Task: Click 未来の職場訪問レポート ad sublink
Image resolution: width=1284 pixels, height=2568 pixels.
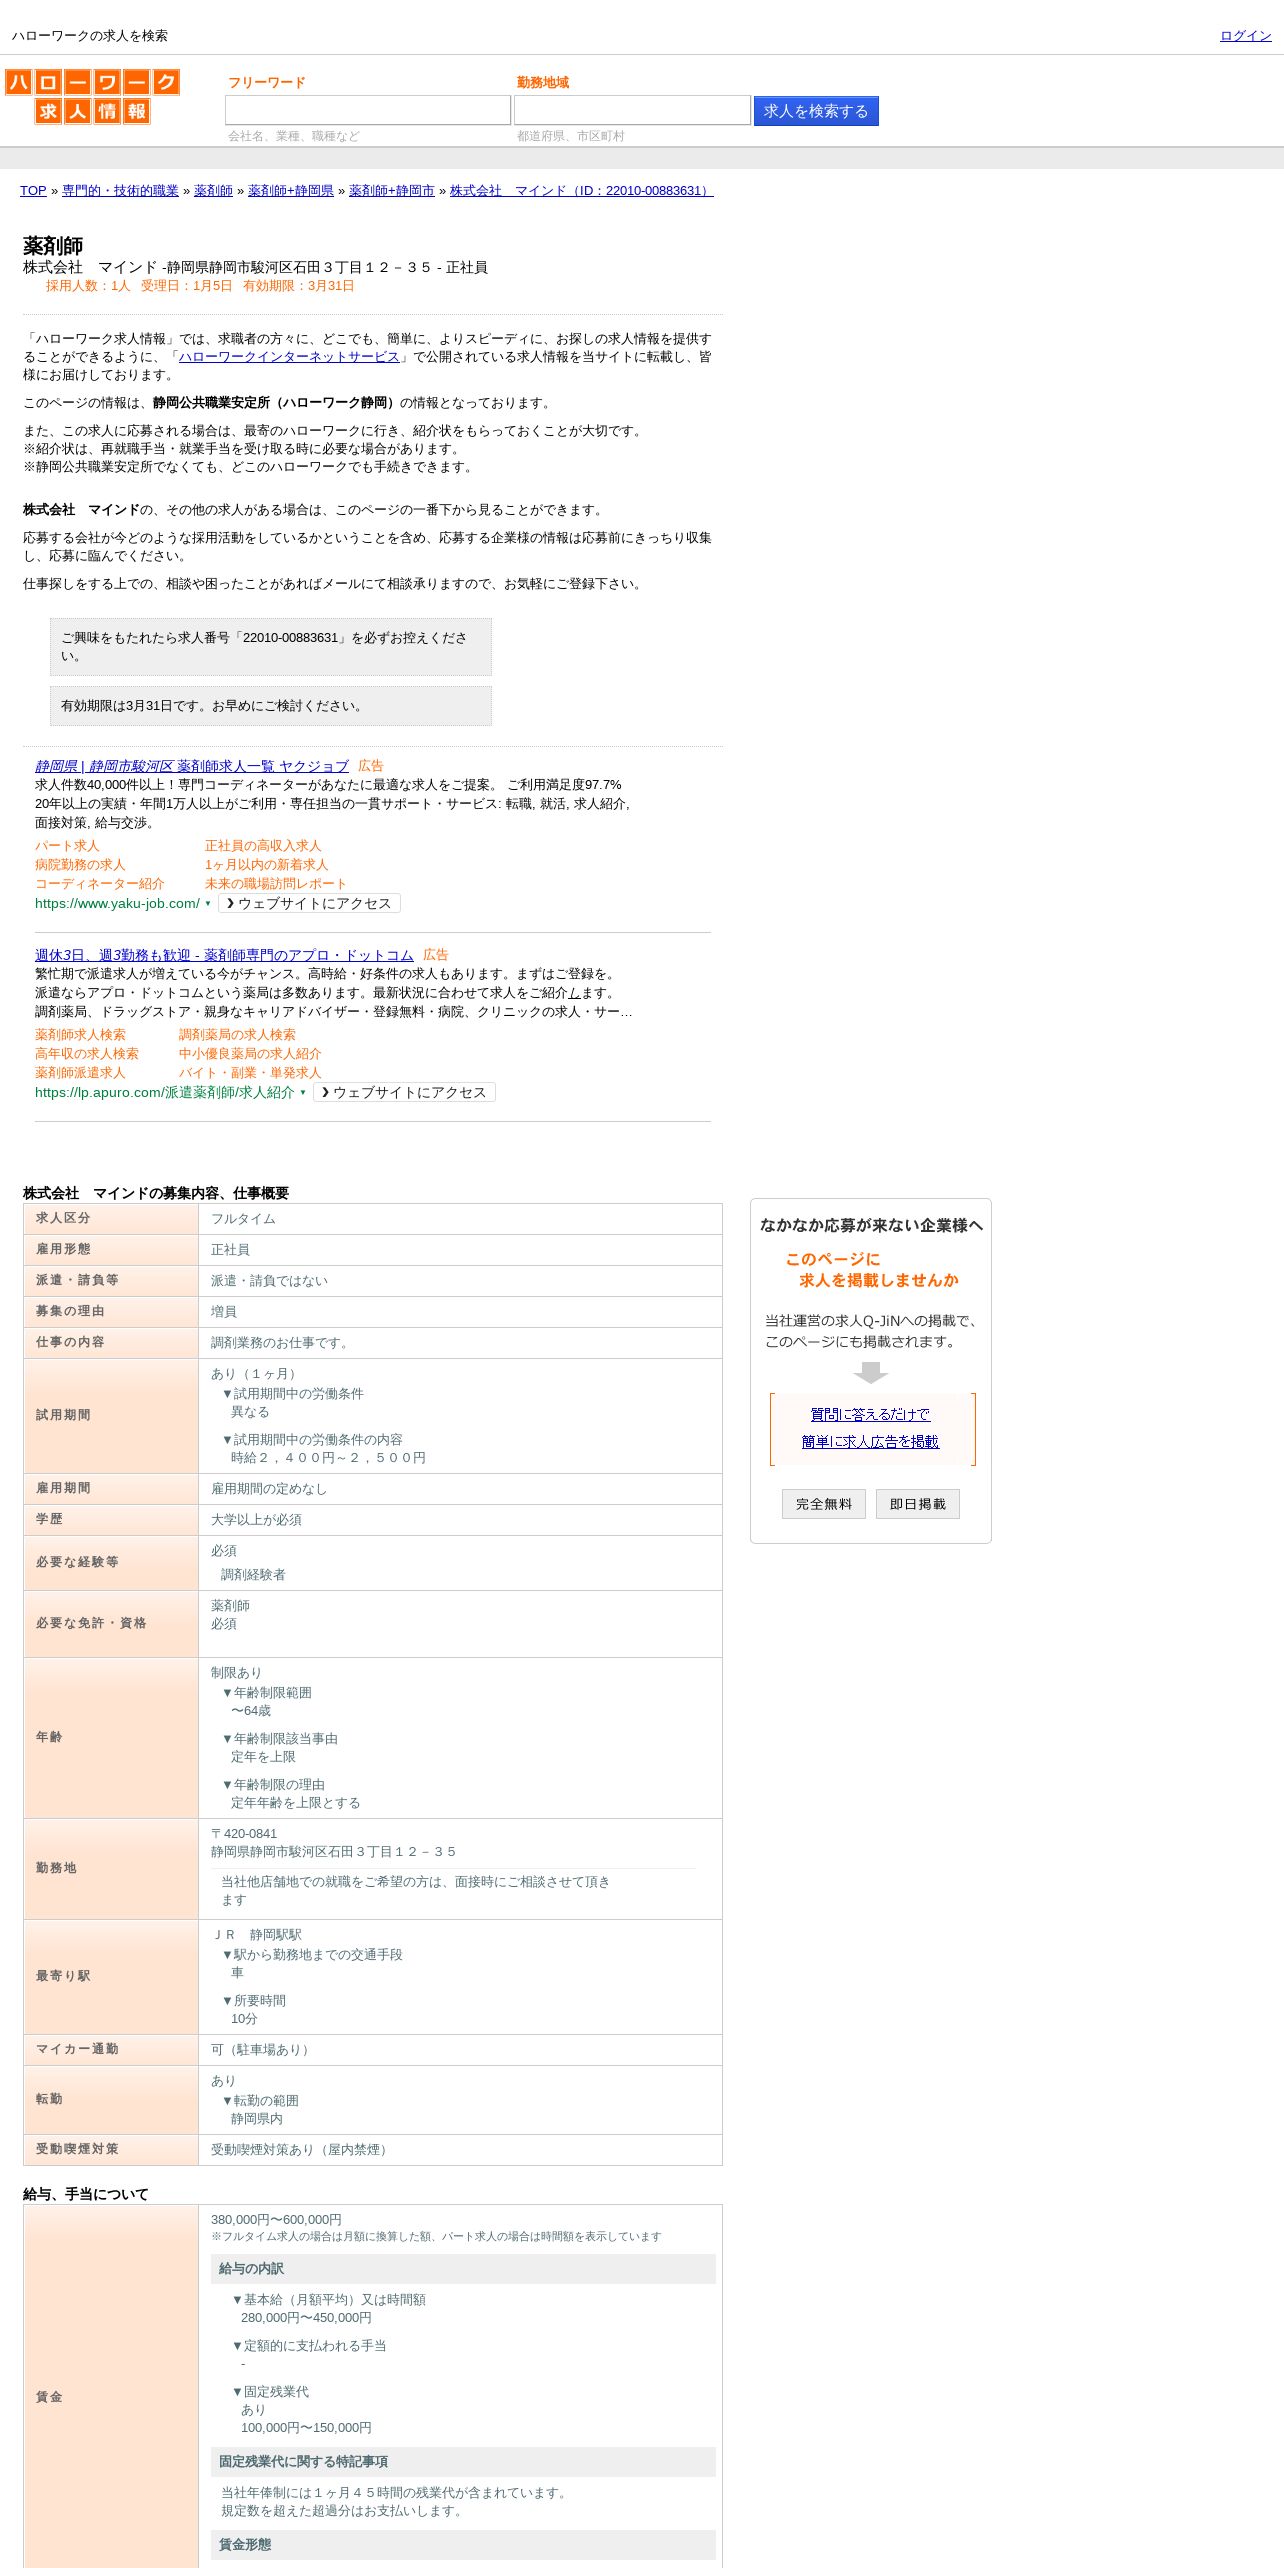Action: 276,884
